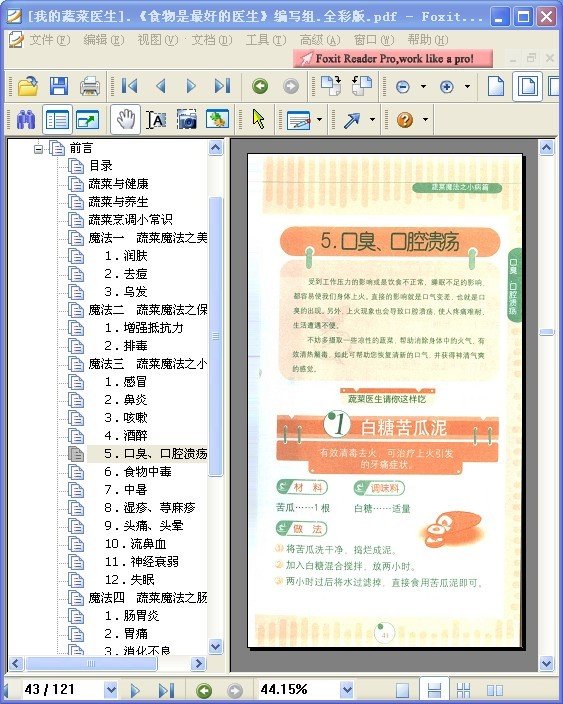Open the 6. 食物中毒 bookmark

(138, 471)
